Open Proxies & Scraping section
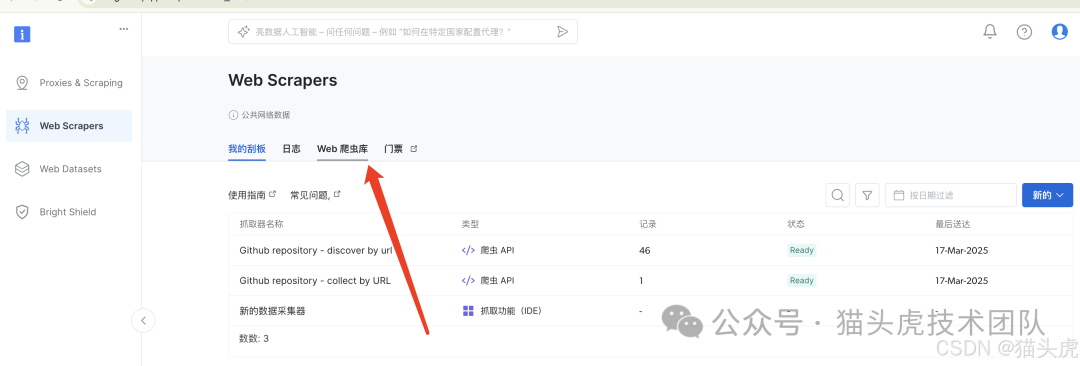Screen dimensions: 1080x366 click(69, 83)
